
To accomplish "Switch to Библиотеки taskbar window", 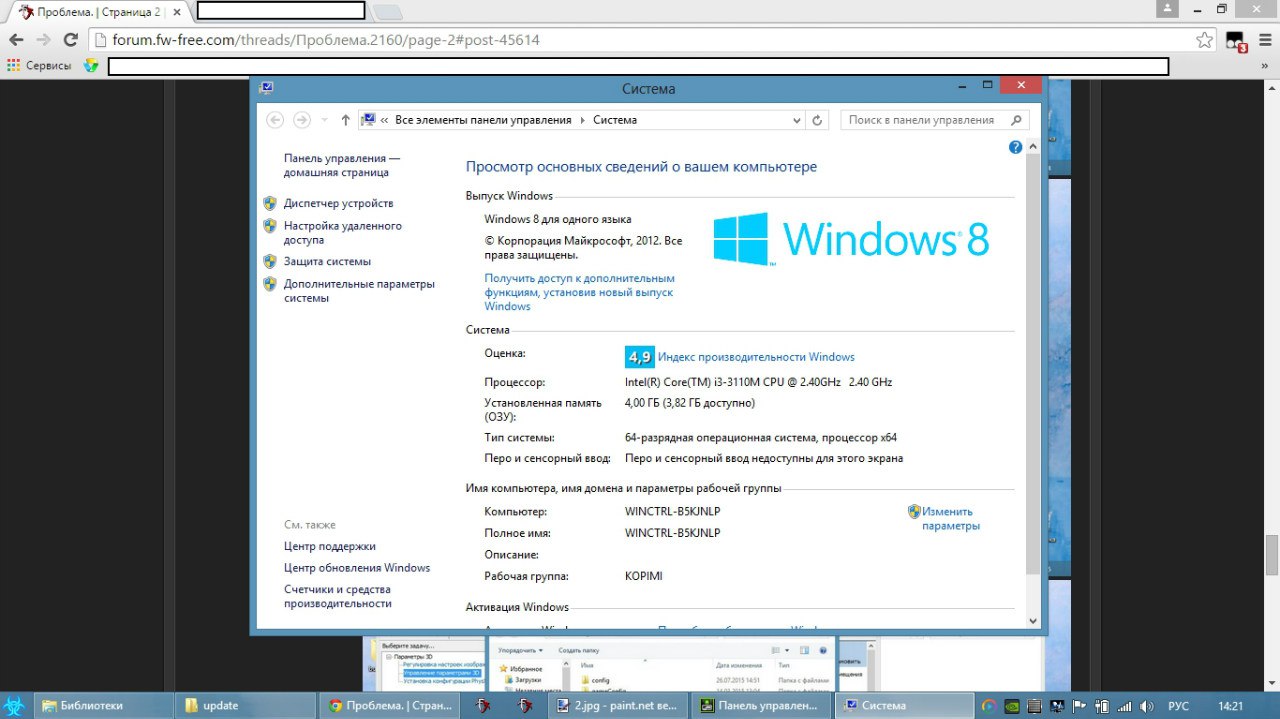I will pyautogui.click(x=102, y=705).
